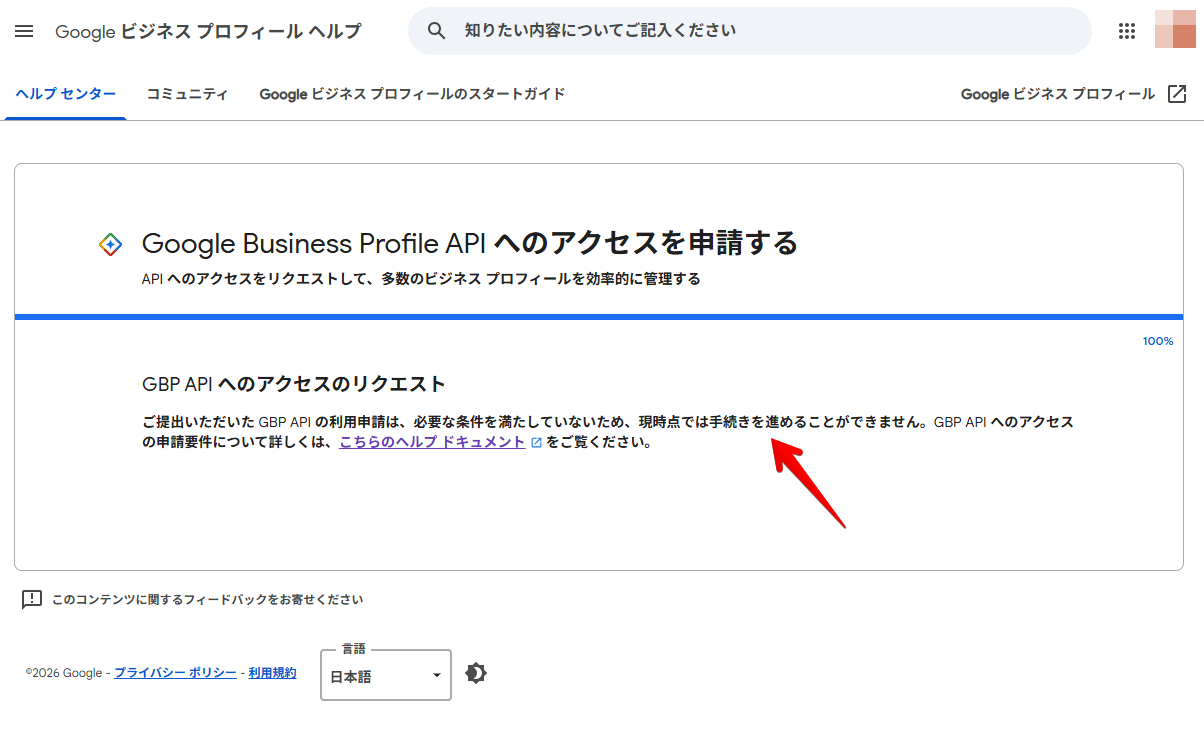Click external link icon beside Google ビジネス プロフィール
1204x738 pixels.
coord(1177,94)
